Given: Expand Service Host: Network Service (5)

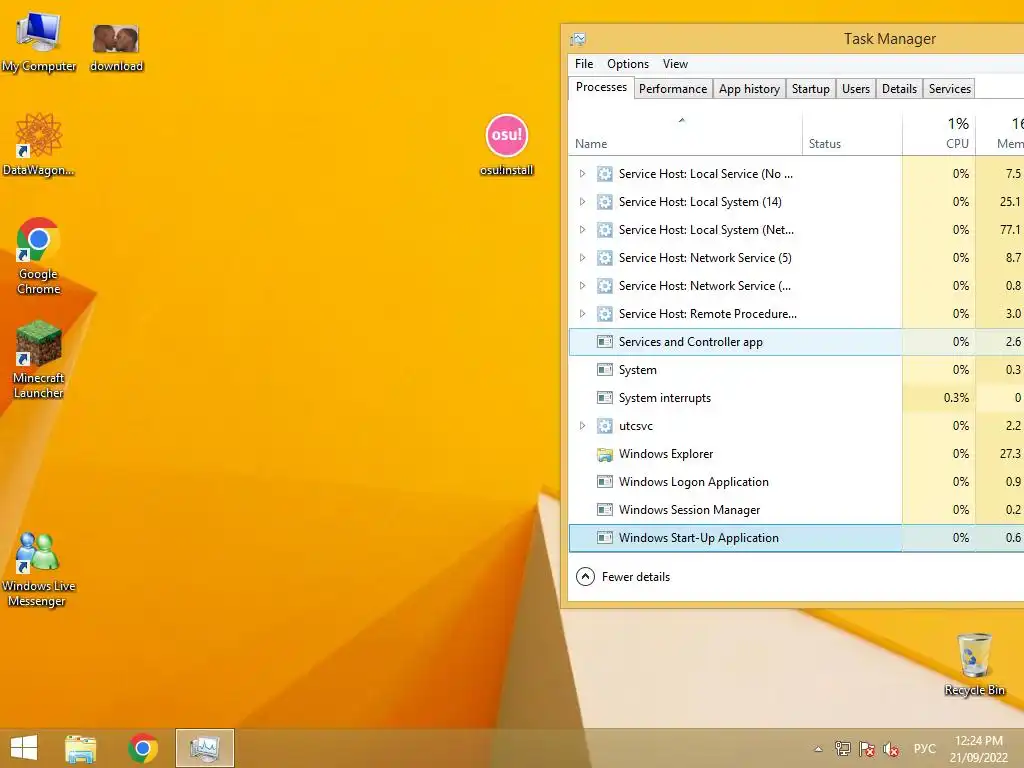Looking at the screenshot, I should click(583, 258).
